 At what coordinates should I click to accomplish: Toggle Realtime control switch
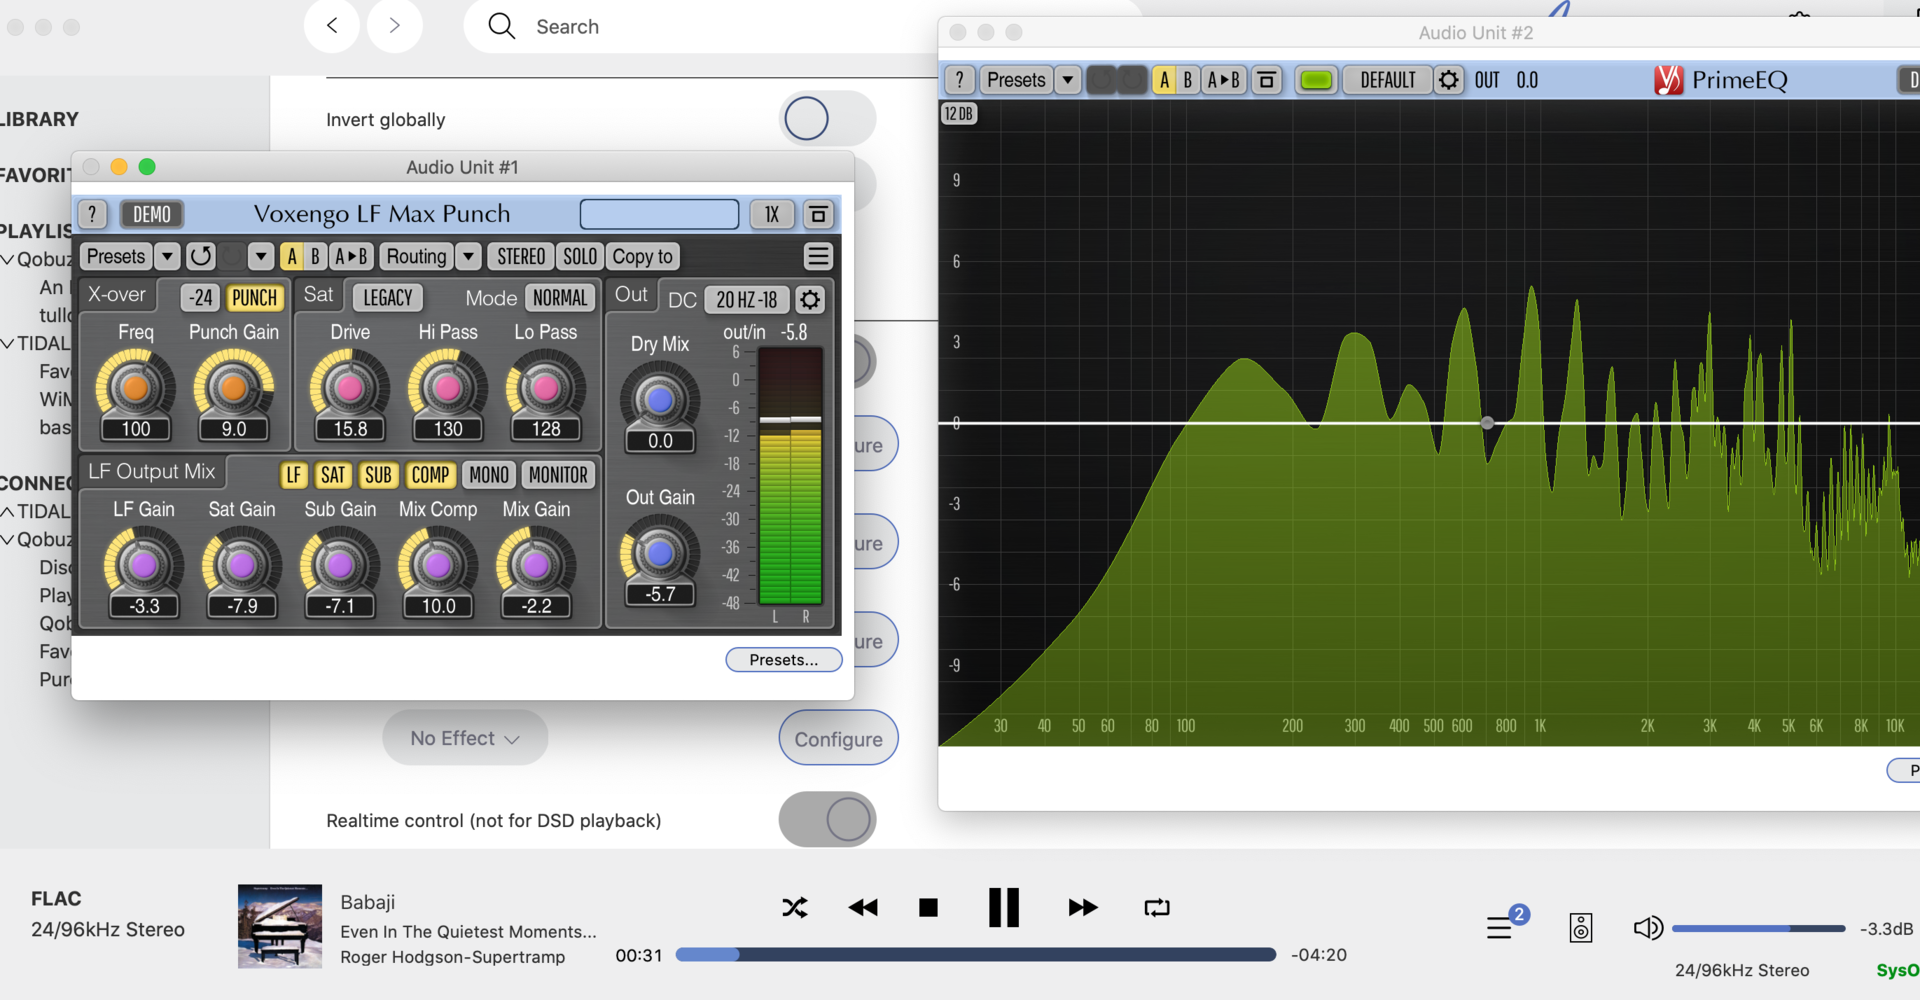pyautogui.click(x=826, y=820)
